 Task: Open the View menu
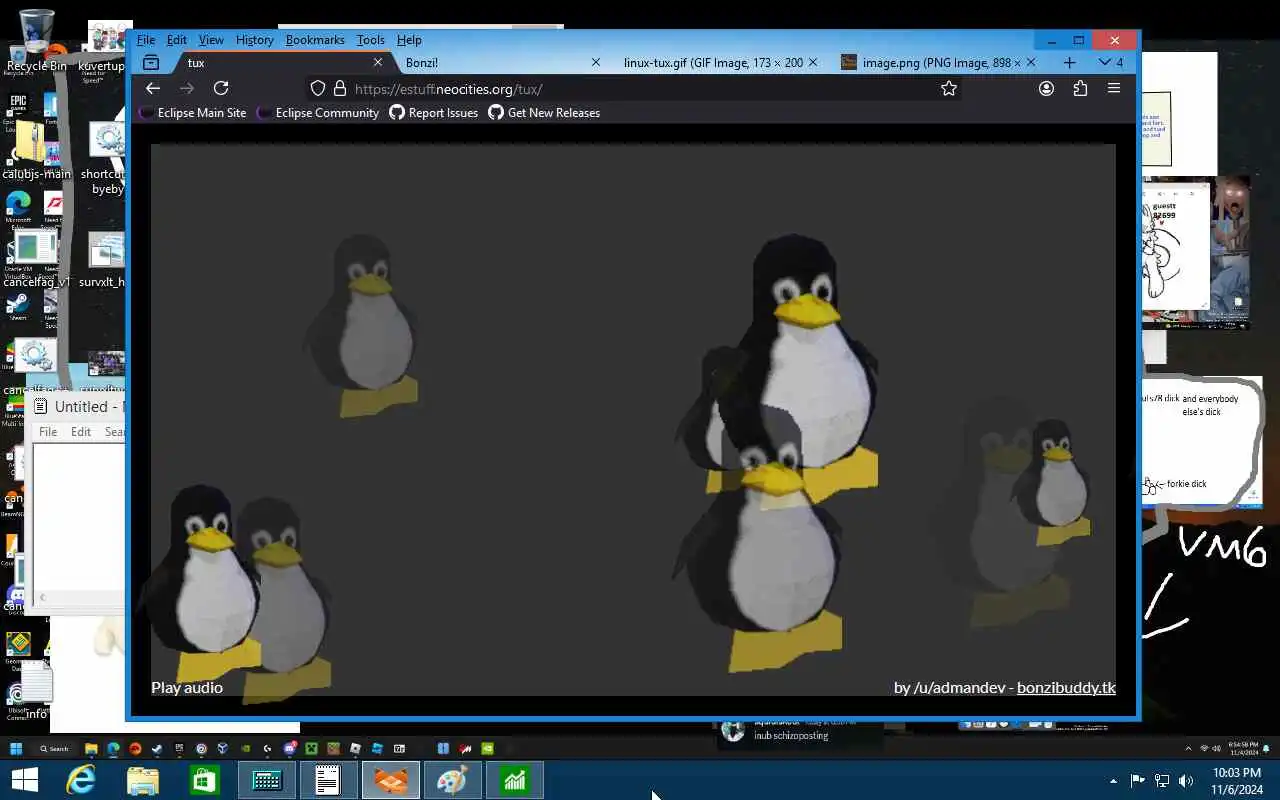click(211, 40)
